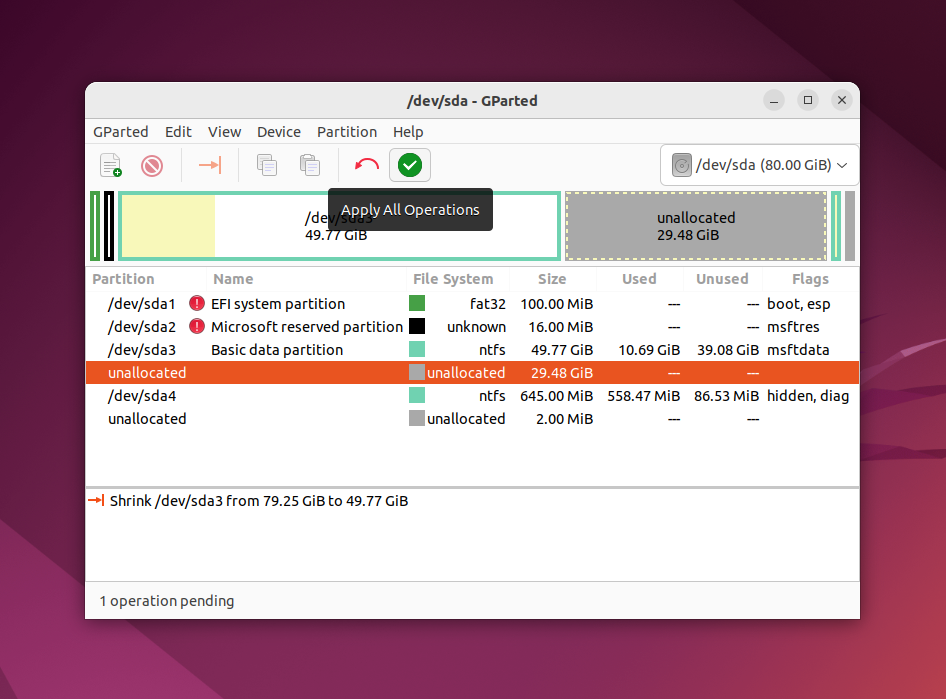
Task: Select the /dev/sda4 ntfs partition row
Action: pyautogui.click(x=472, y=396)
